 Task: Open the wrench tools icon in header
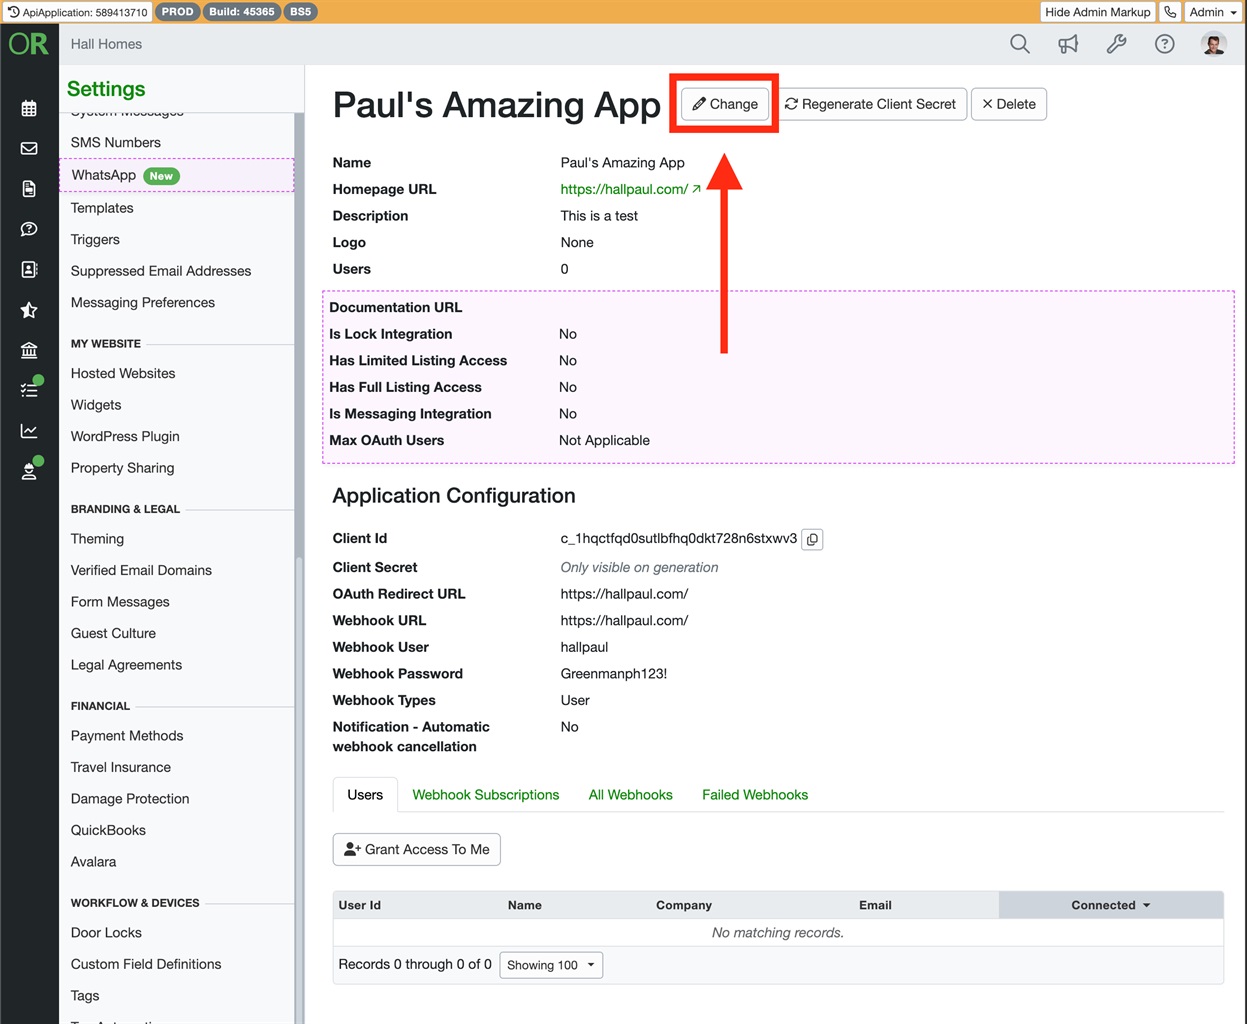click(x=1116, y=44)
